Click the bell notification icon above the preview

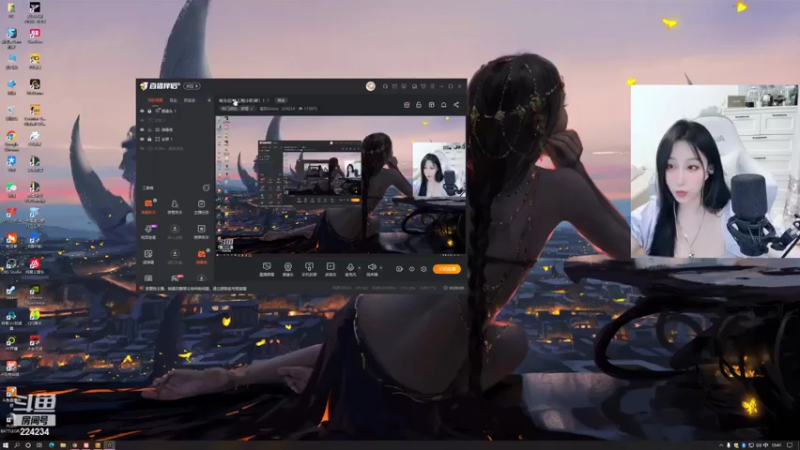443,105
